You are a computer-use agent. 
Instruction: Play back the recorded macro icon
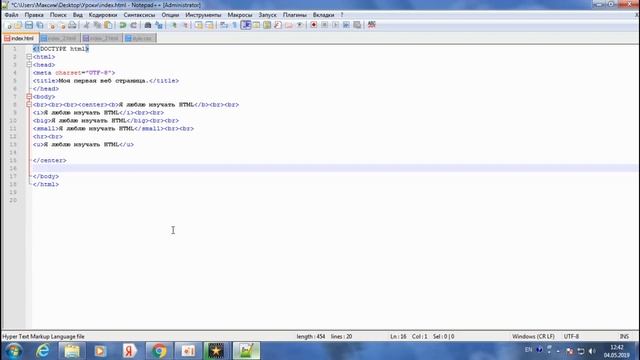pyautogui.click(x=335, y=25)
